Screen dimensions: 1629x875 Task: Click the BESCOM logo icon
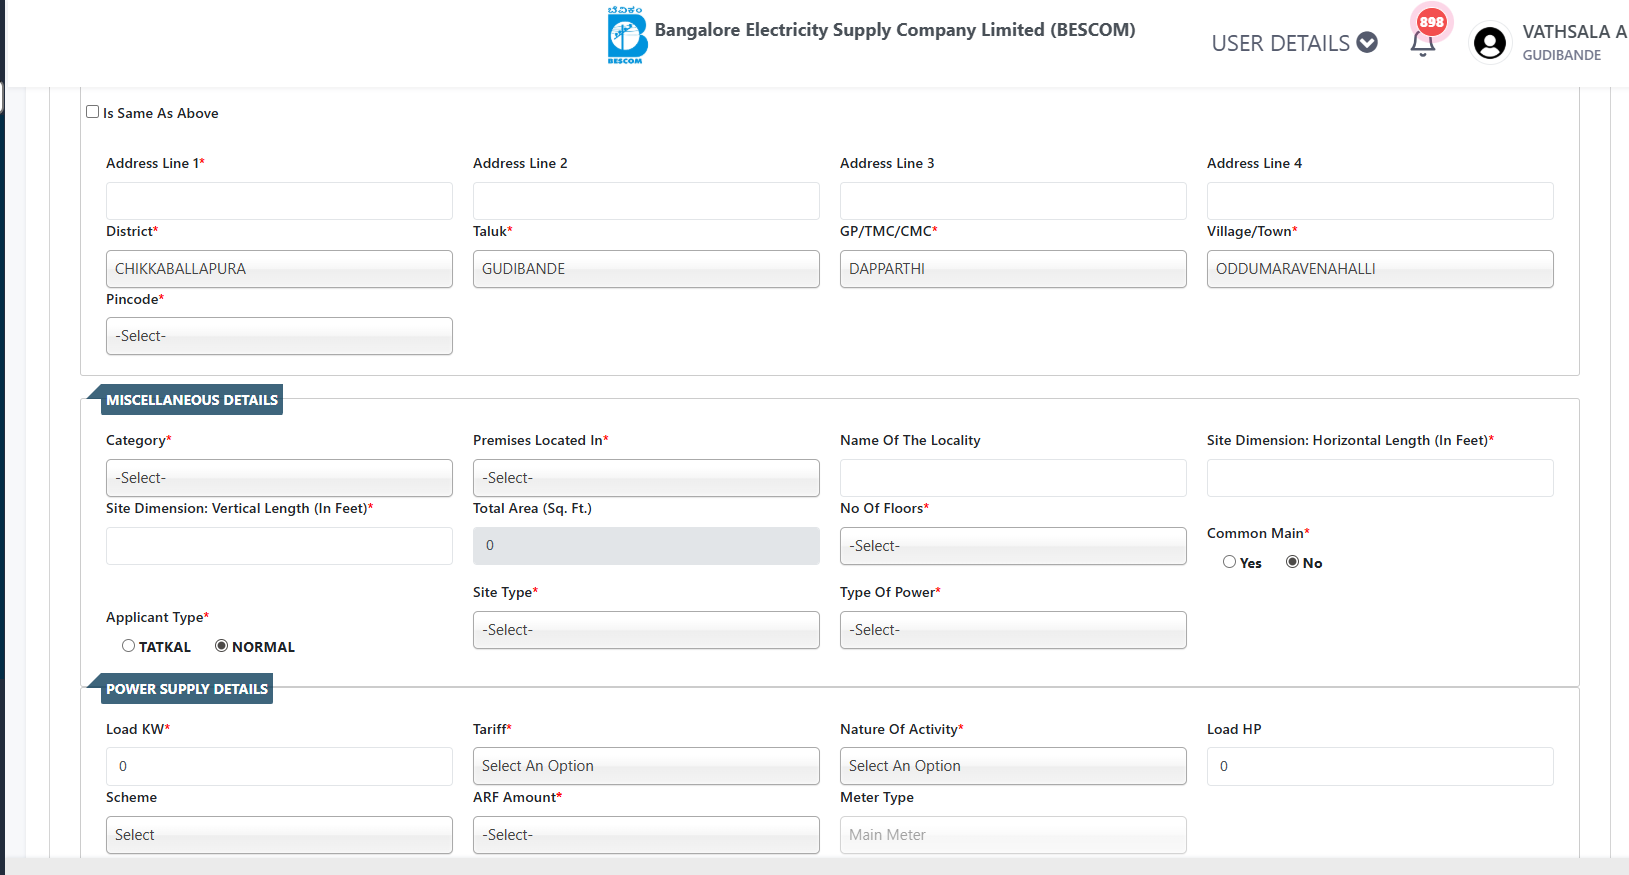(x=627, y=36)
